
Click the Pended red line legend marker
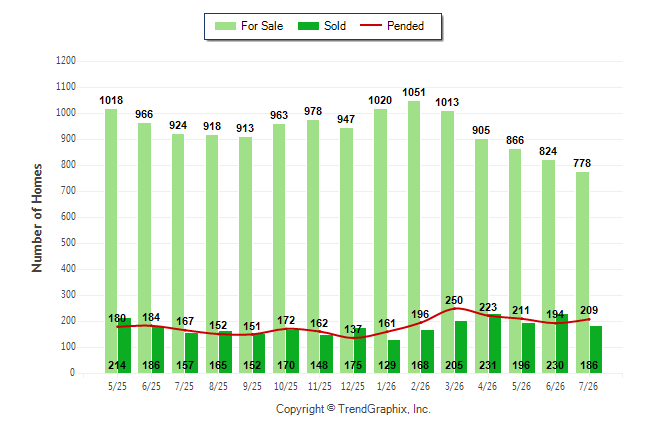pyautogui.click(x=371, y=25)
